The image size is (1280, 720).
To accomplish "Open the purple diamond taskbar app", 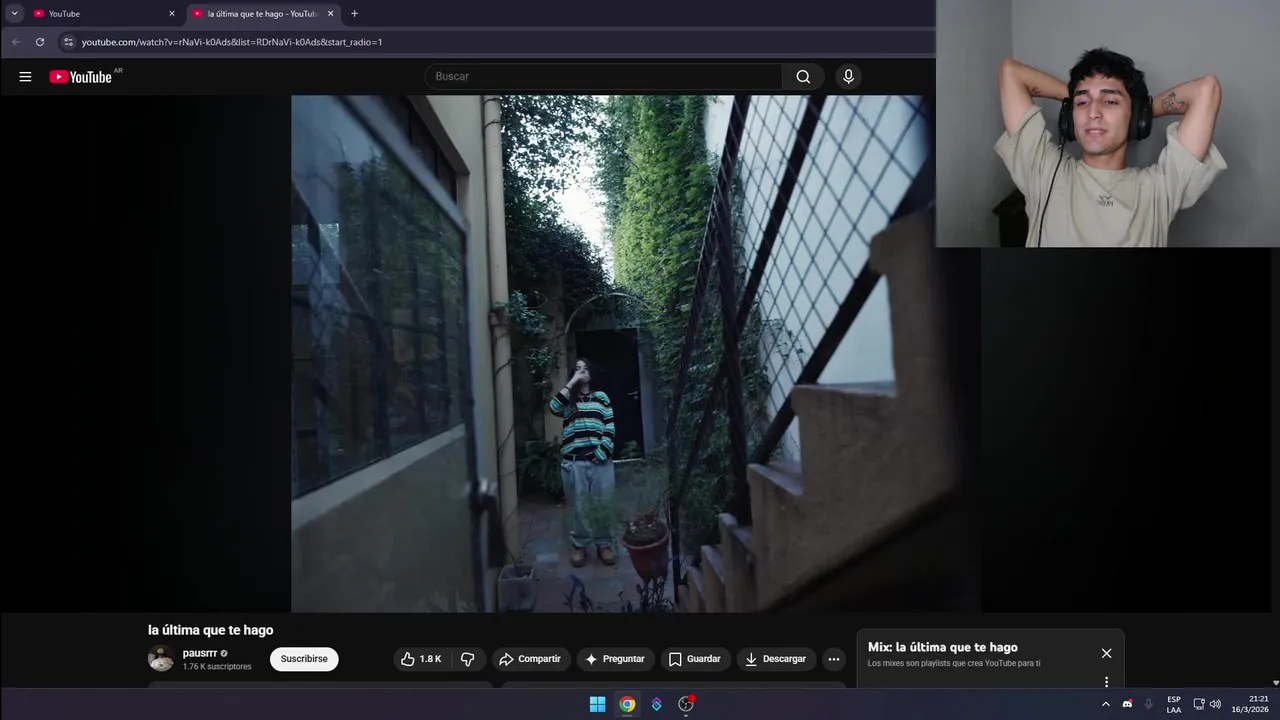I will tap(656, 704).
